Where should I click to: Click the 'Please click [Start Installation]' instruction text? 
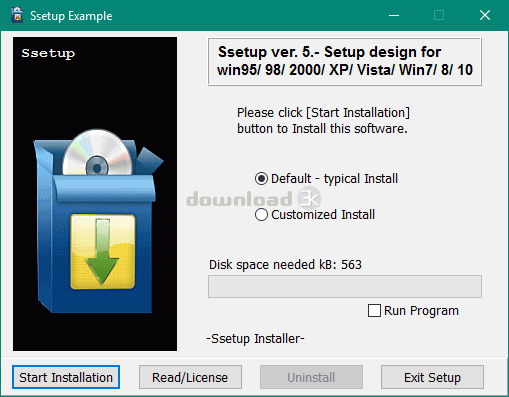(323, 120)
